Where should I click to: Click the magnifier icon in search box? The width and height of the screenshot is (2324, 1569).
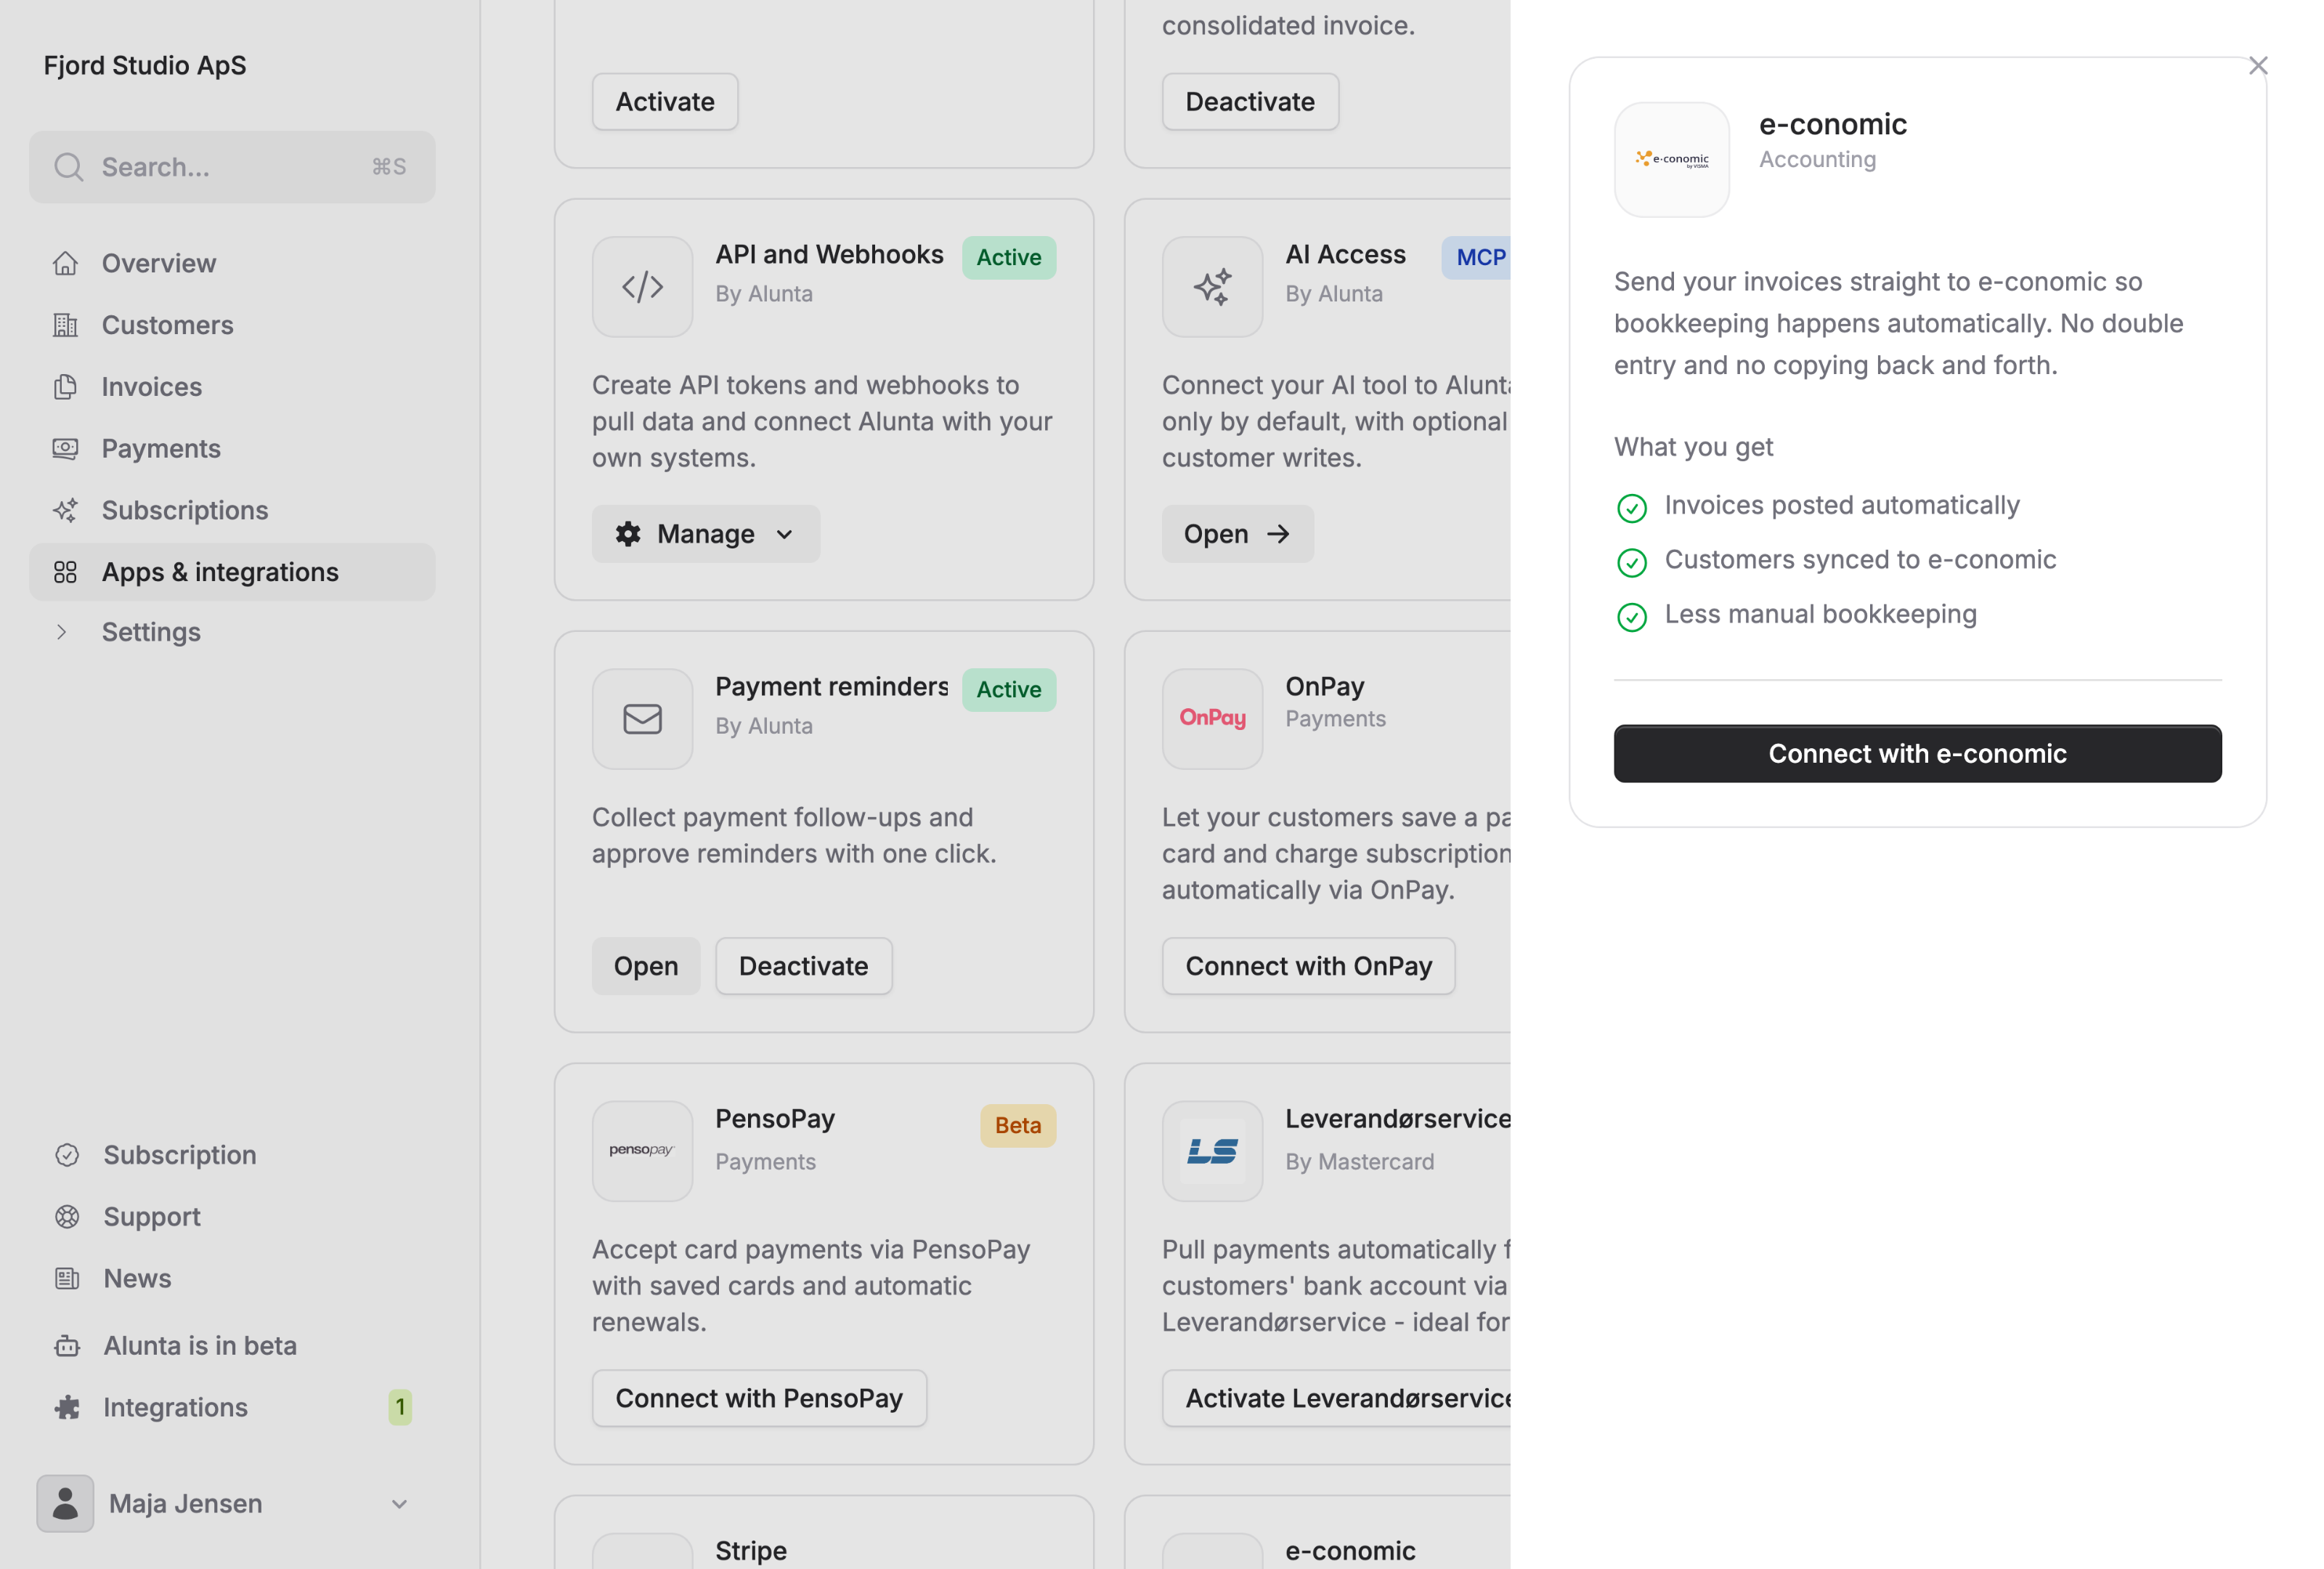click(x=68, y=167)
